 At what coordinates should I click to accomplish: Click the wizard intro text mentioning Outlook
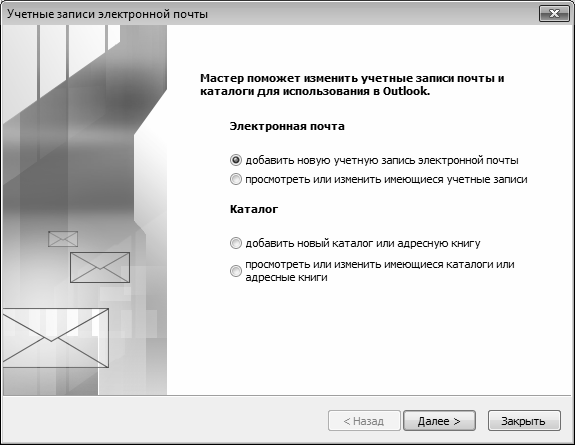[352, 85]
